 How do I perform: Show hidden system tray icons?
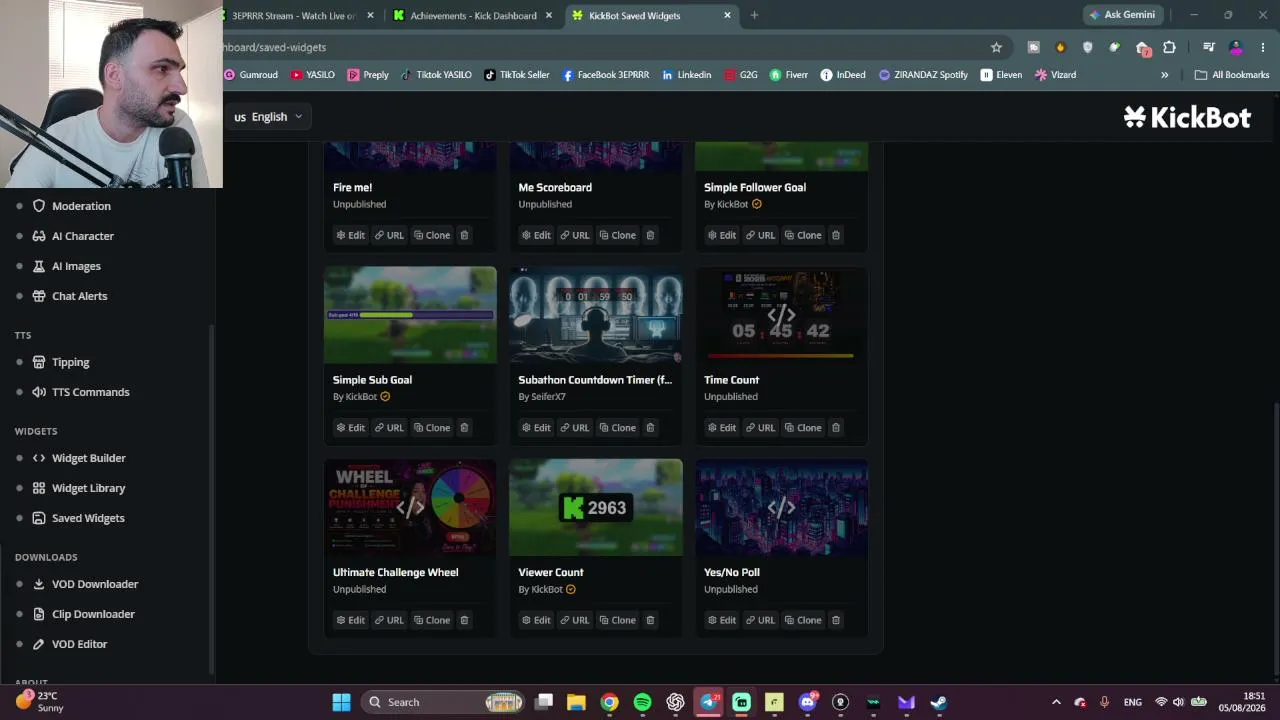1056,702
